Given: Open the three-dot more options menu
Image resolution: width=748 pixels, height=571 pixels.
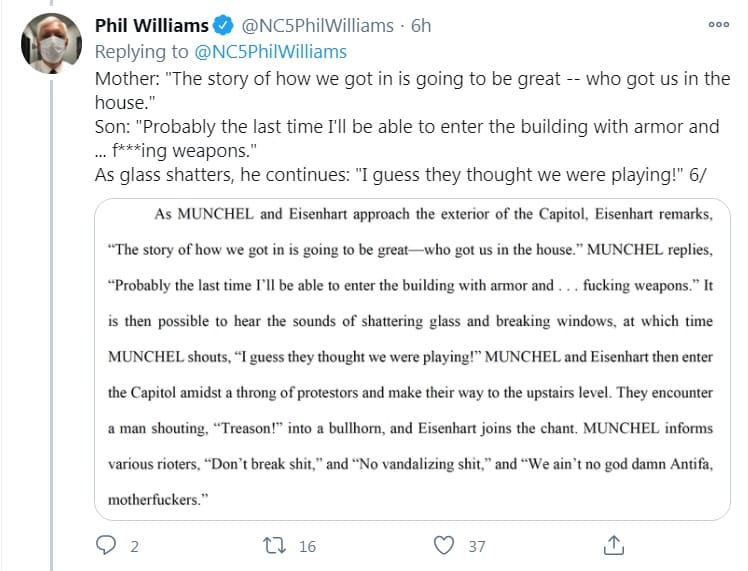Looking at the screenshot, I should 718,26.
